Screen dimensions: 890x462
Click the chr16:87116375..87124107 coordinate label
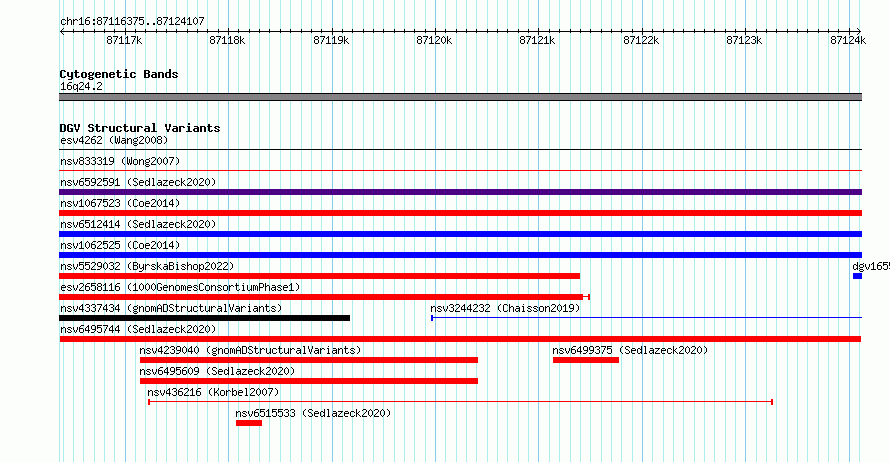132,21
